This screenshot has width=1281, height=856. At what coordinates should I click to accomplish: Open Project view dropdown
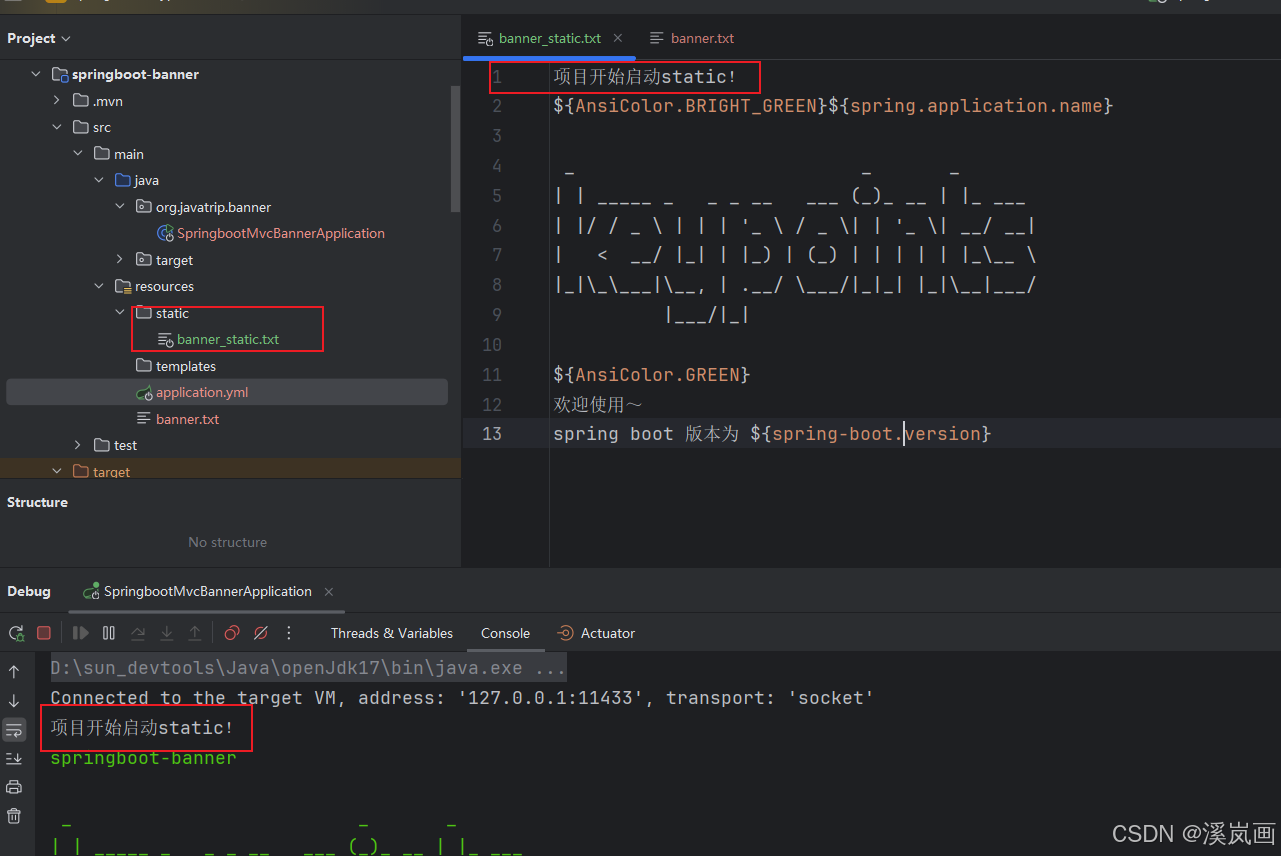[x=39, y=38]
